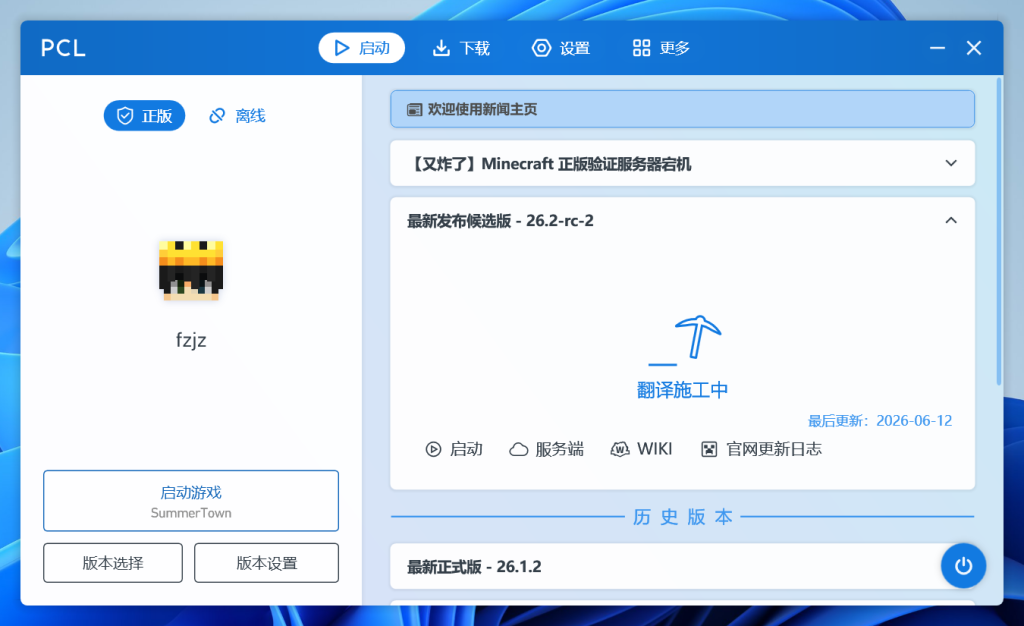Click the 欢迎使用新闻主页 banner
Screen dimensions: 1024x626
[682, 109]
